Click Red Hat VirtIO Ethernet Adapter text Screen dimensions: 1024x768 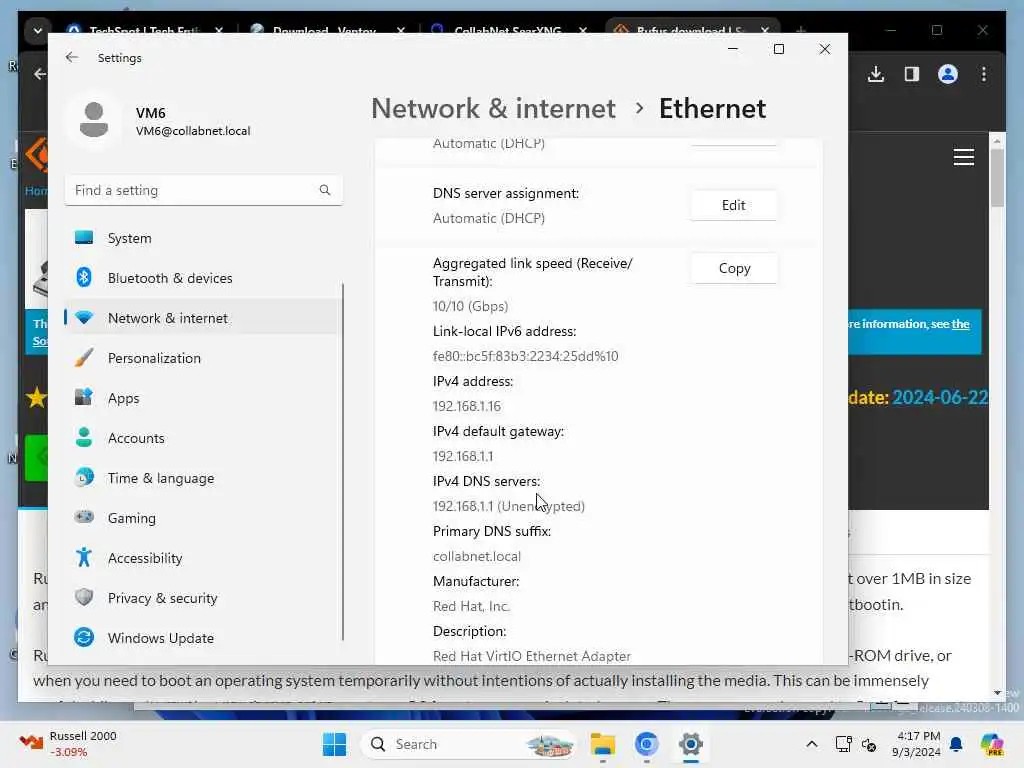[x=532, y=656]
